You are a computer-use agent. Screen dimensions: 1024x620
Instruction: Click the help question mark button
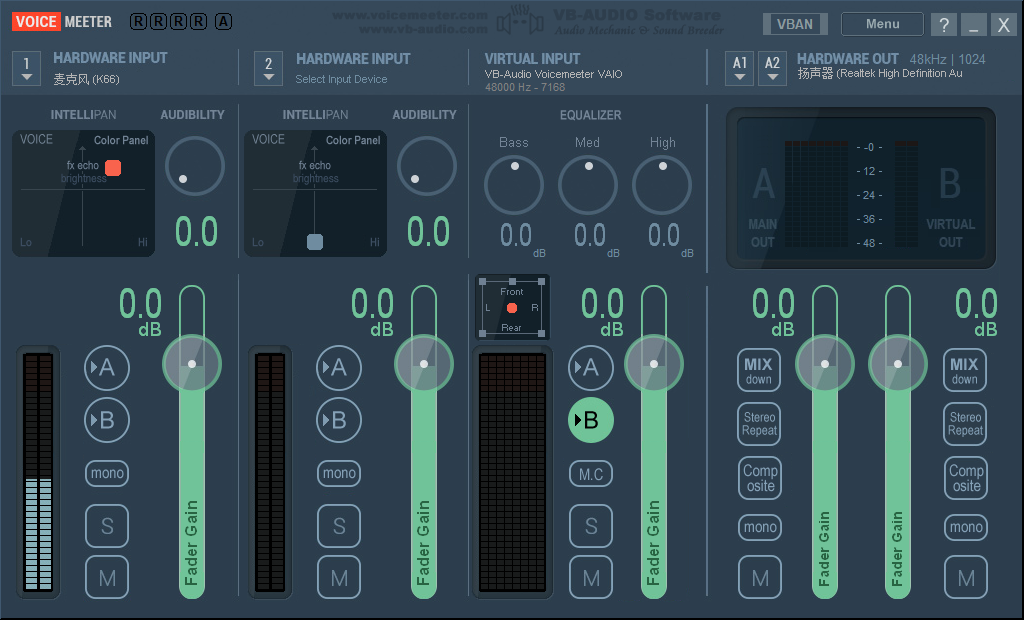tap(944, 25)
